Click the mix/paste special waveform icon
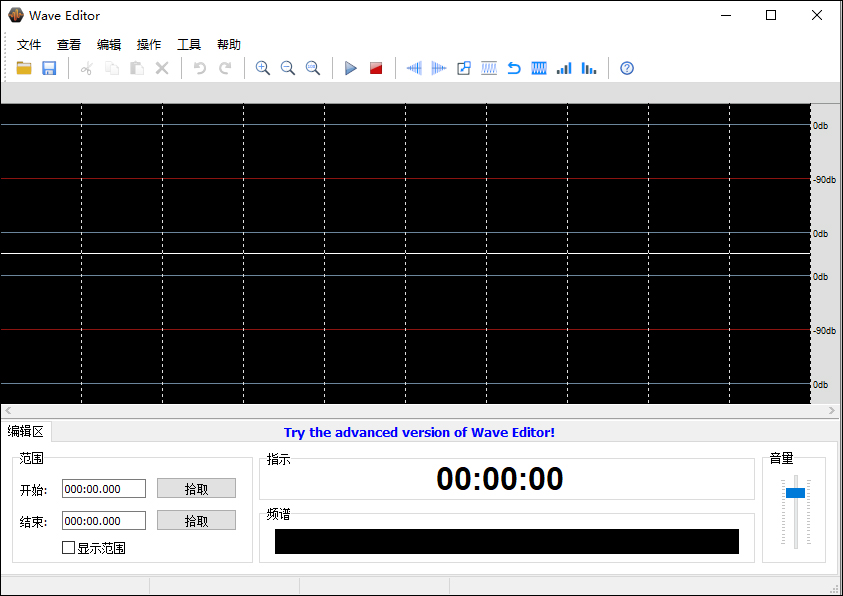 tap(463, 68)
